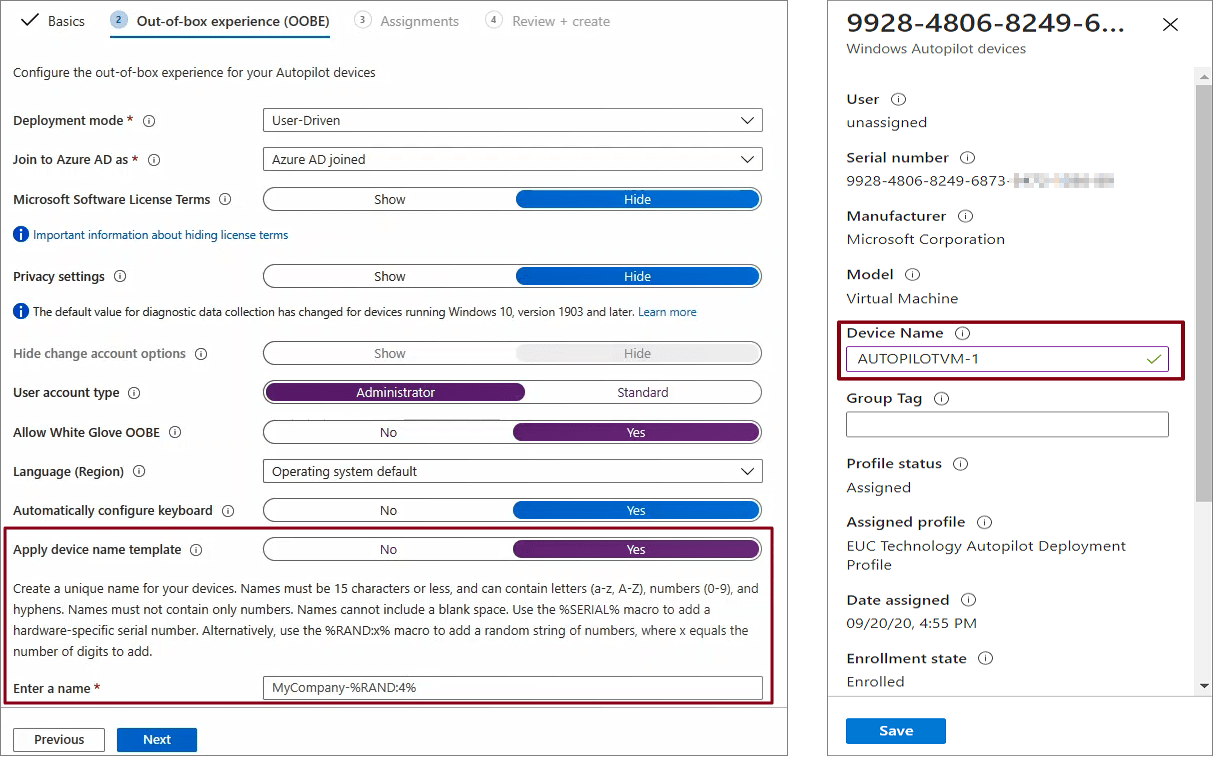Save the Autopilot device changes

click(895, 730)
